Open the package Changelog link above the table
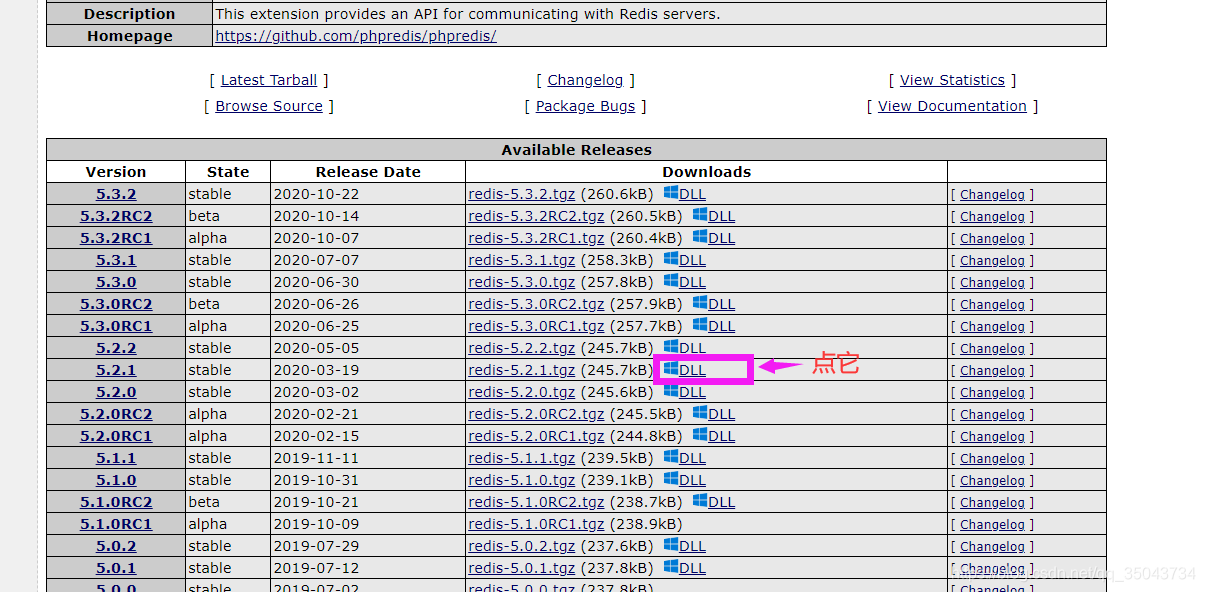1205x592 pixels. 585,80
